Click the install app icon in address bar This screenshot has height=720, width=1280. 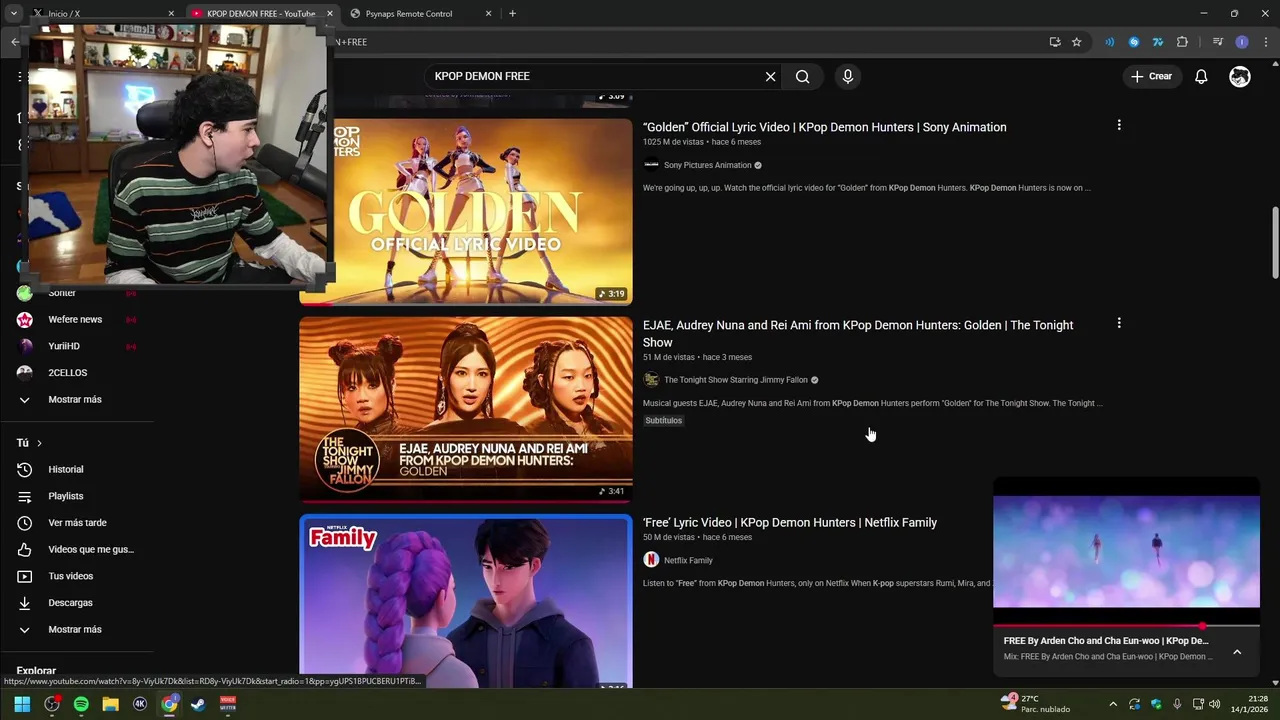[x=1055, y=42]
